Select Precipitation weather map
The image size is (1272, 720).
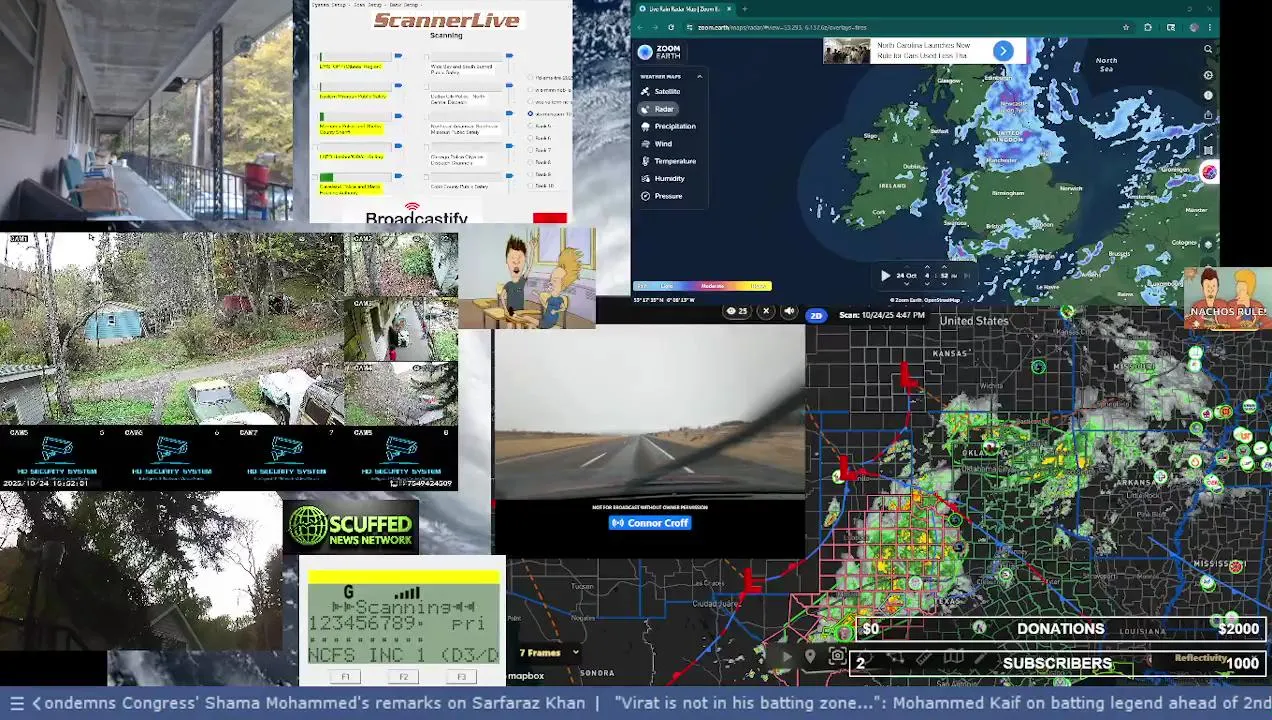tap(668, 126)
